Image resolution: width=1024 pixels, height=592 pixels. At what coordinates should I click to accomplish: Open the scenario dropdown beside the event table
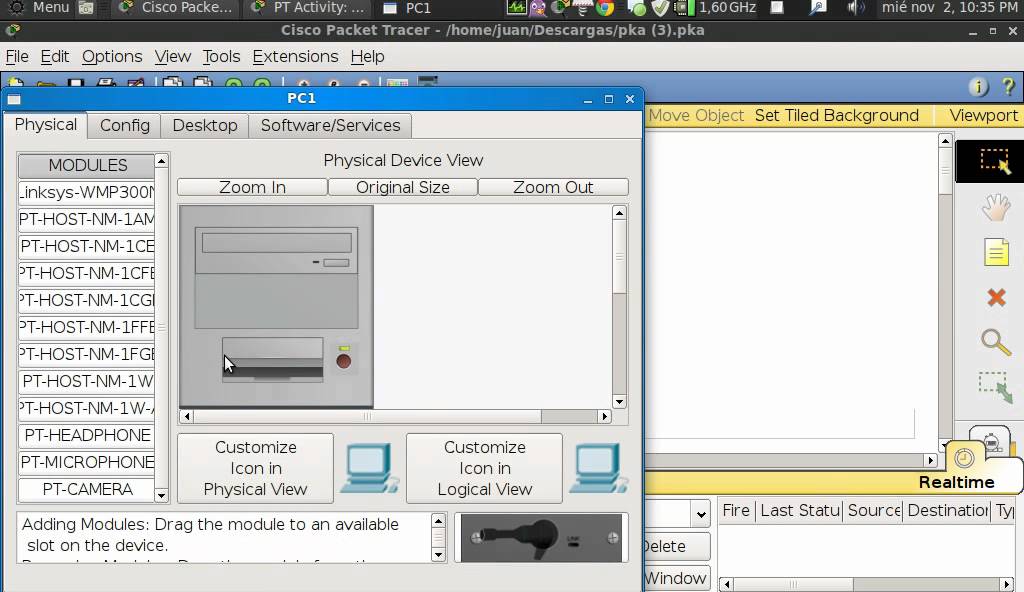701,514
